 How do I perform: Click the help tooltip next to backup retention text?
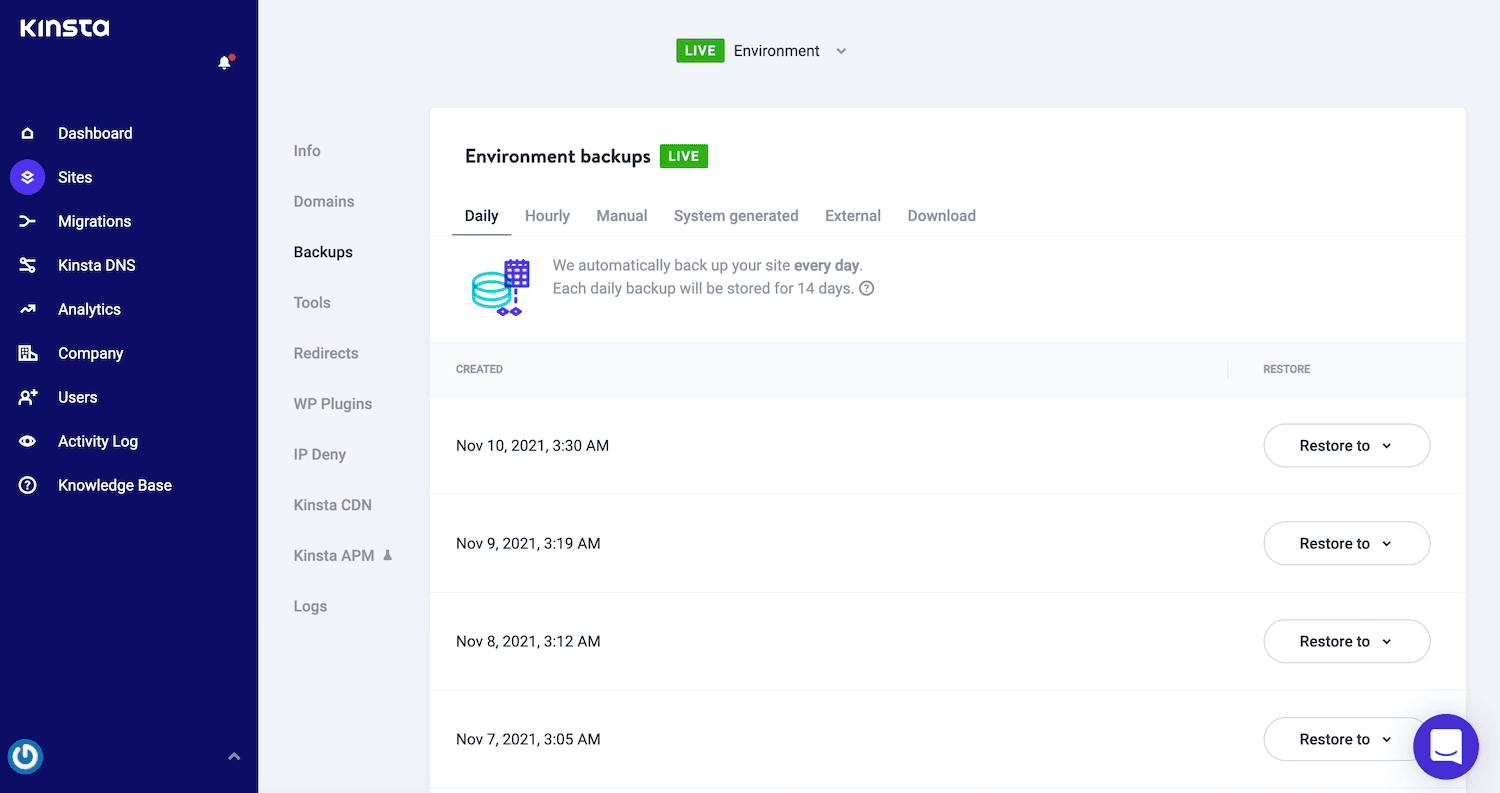coord(866,288)
